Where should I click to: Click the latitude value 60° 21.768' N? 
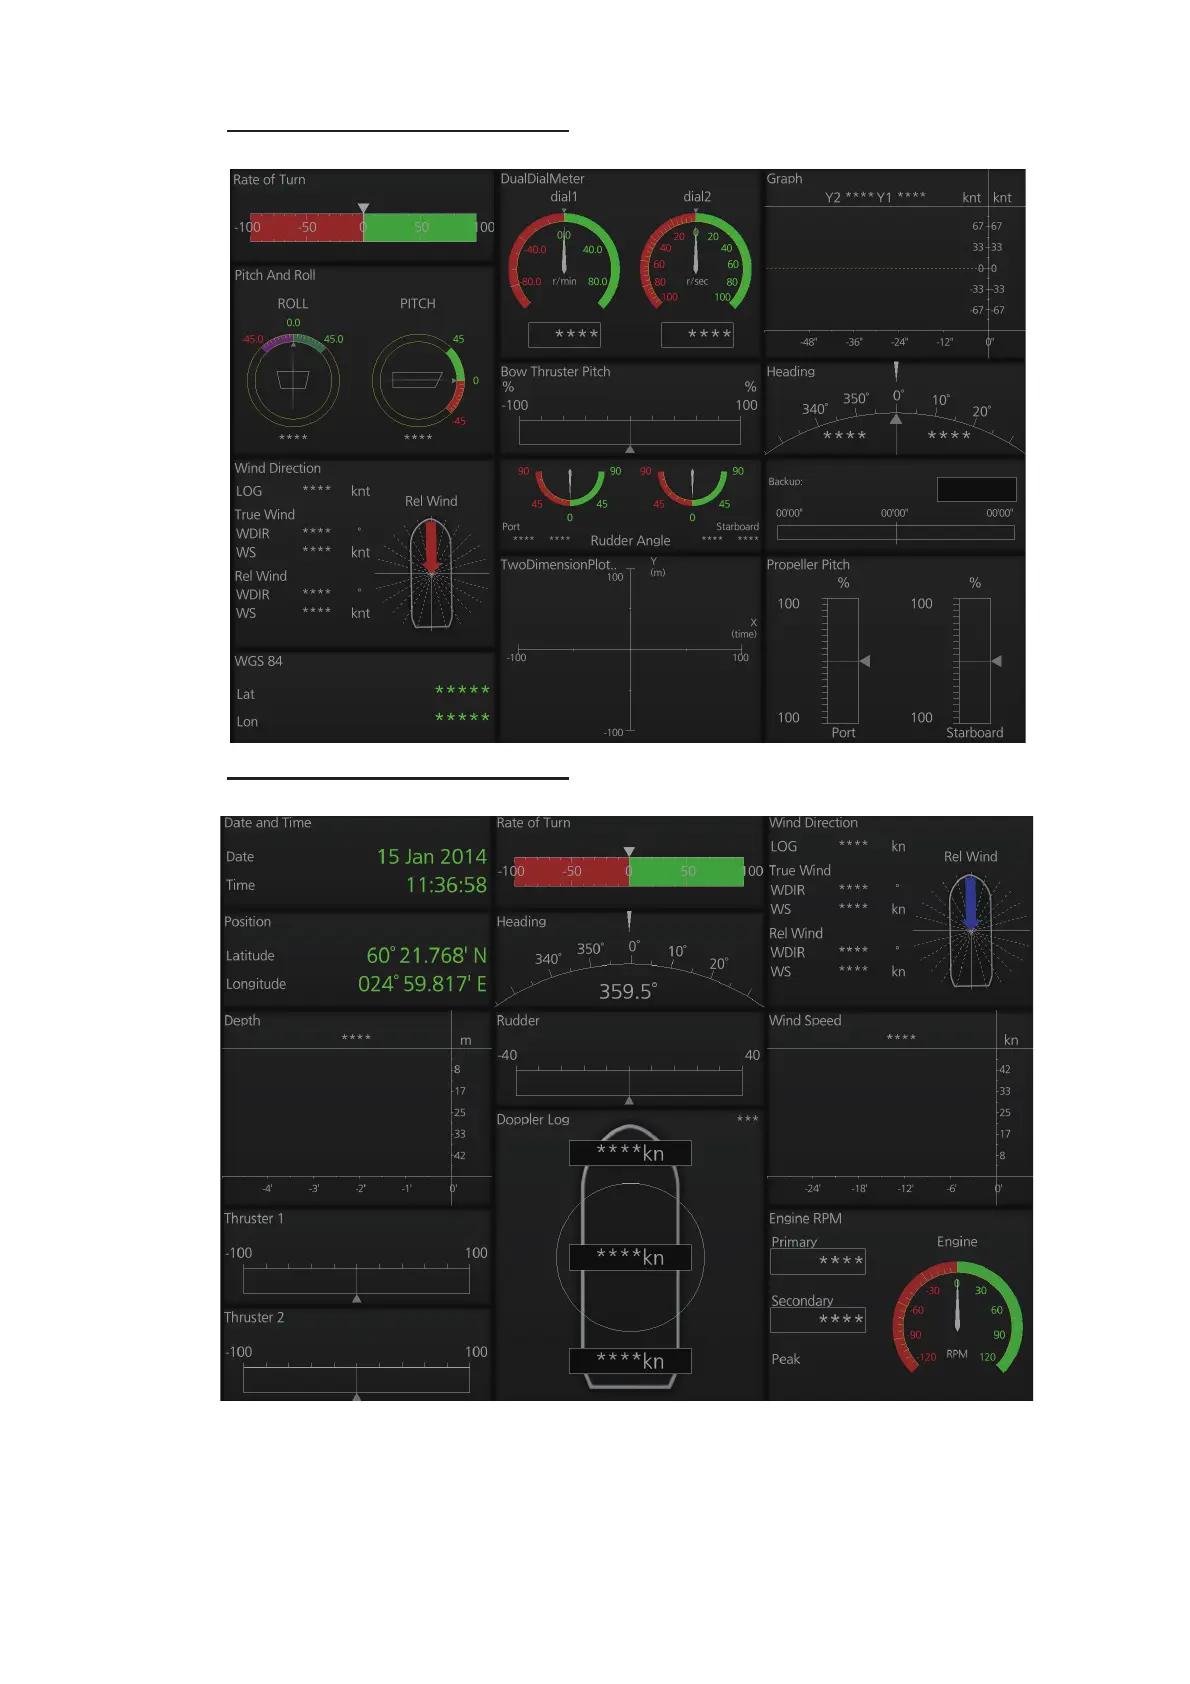(x=427, y=956)
